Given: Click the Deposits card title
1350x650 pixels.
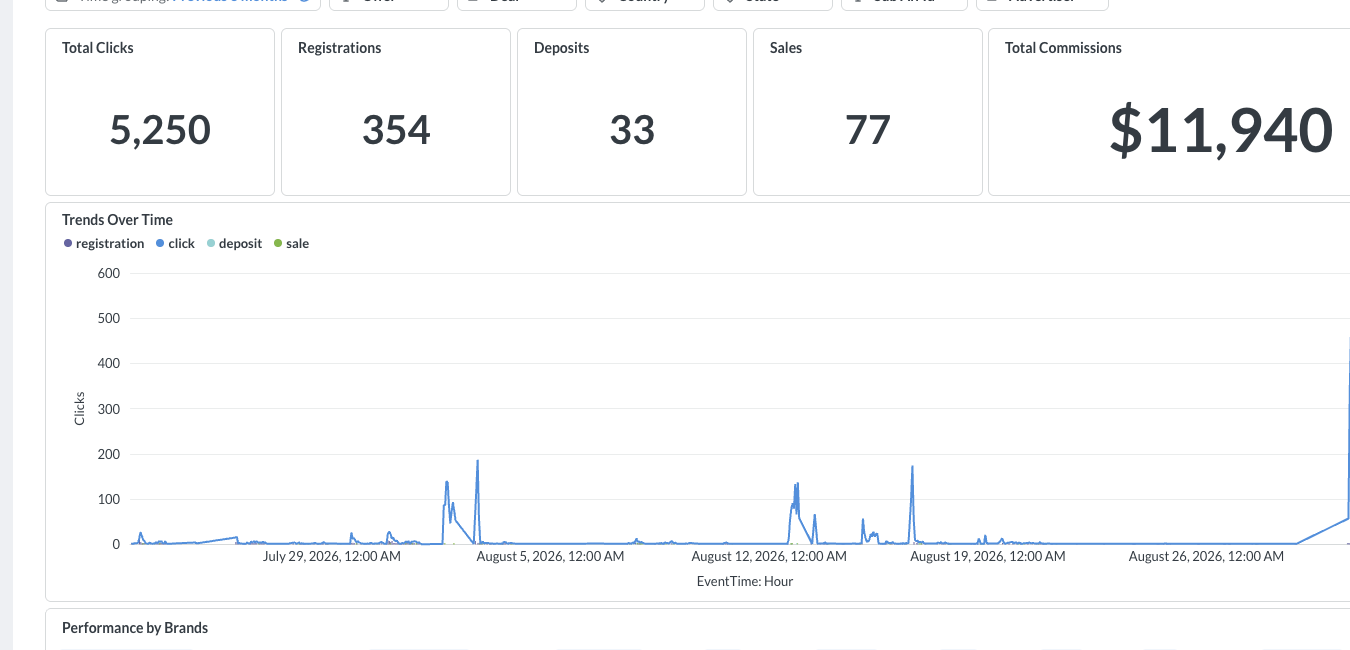Looking at the screenshot, I should [x=562, y=48].
